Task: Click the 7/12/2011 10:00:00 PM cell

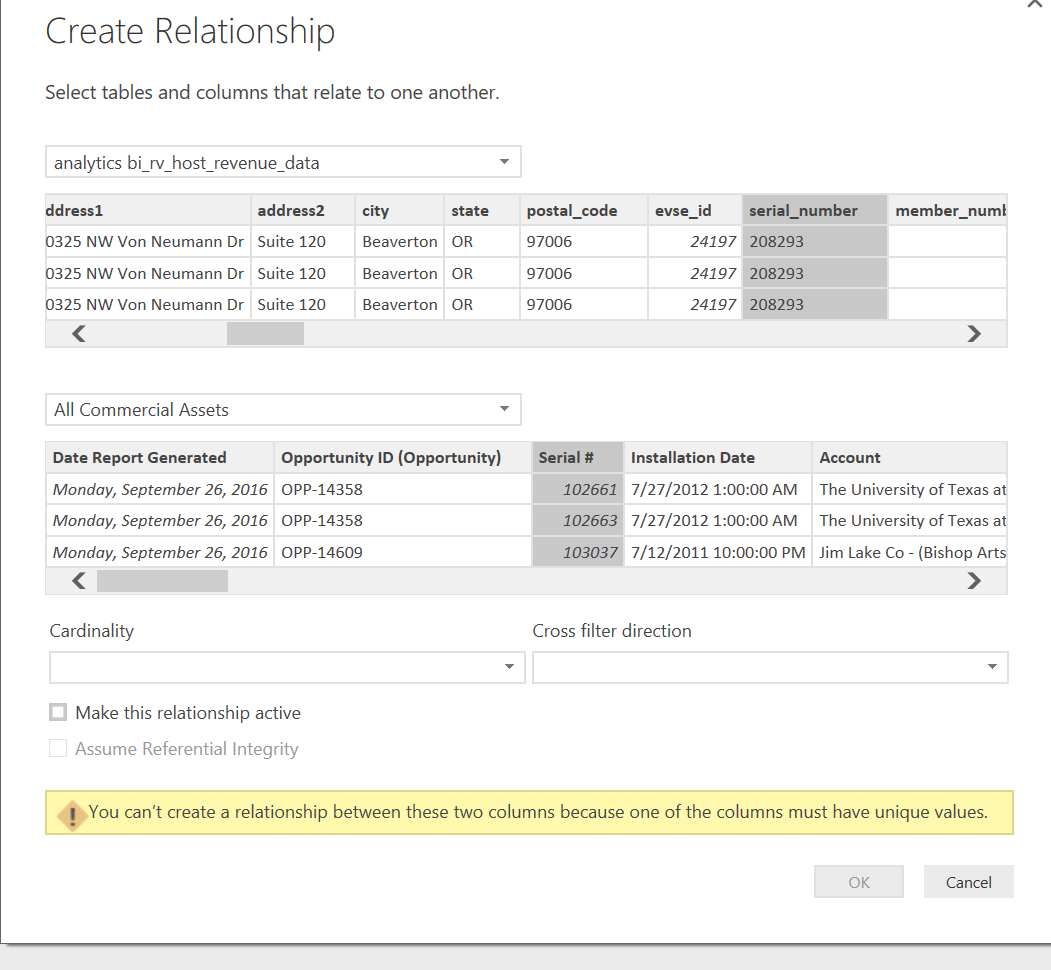Action: (x=718, y=552)
